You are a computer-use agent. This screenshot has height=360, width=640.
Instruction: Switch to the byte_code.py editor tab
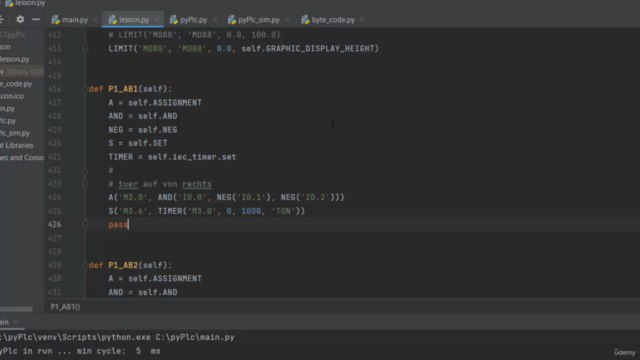(333, 20)
